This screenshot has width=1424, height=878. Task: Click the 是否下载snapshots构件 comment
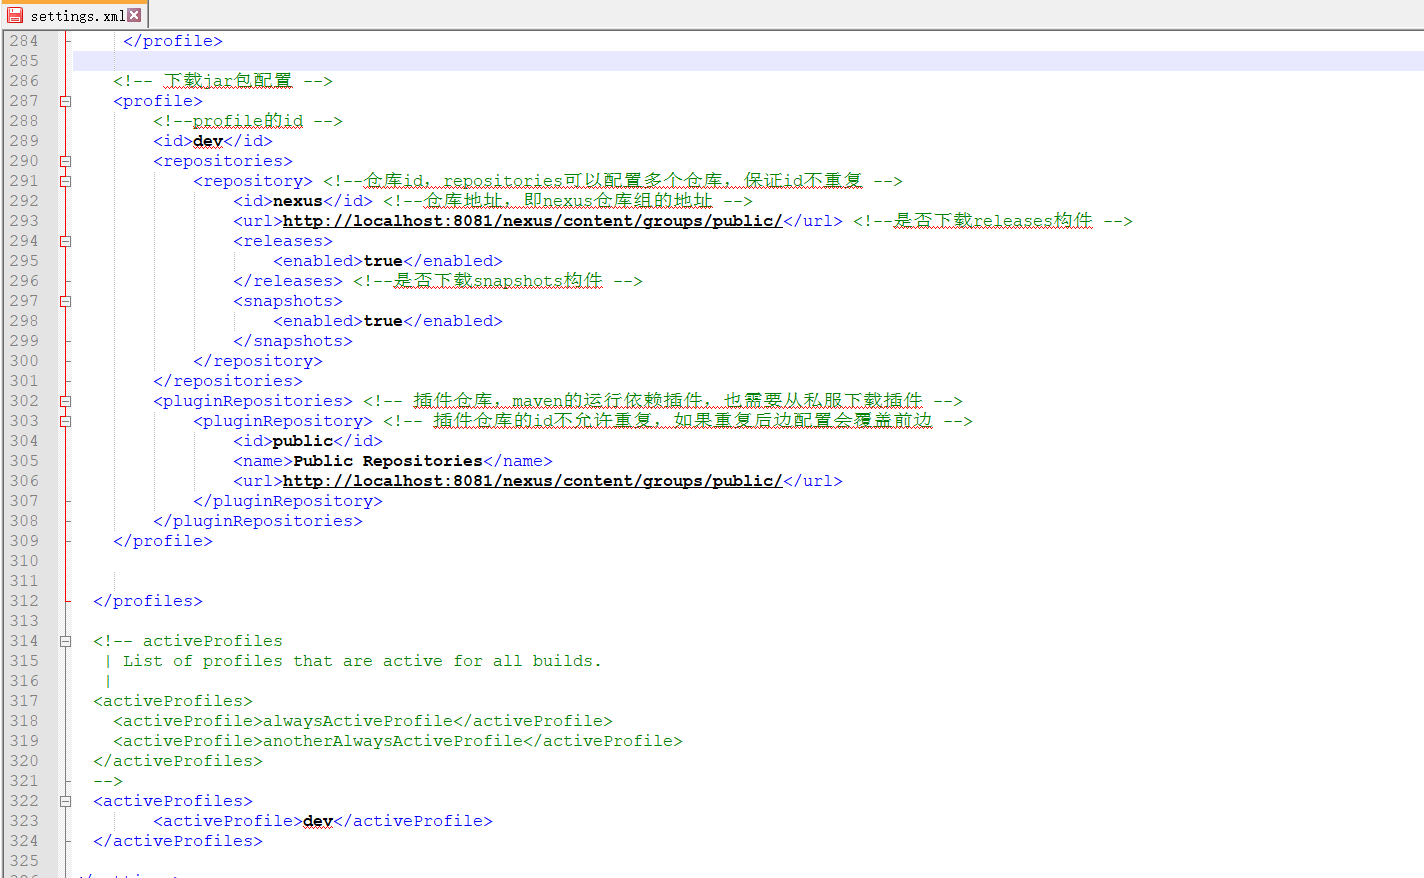pyautogui.click(x=498, y=281)
